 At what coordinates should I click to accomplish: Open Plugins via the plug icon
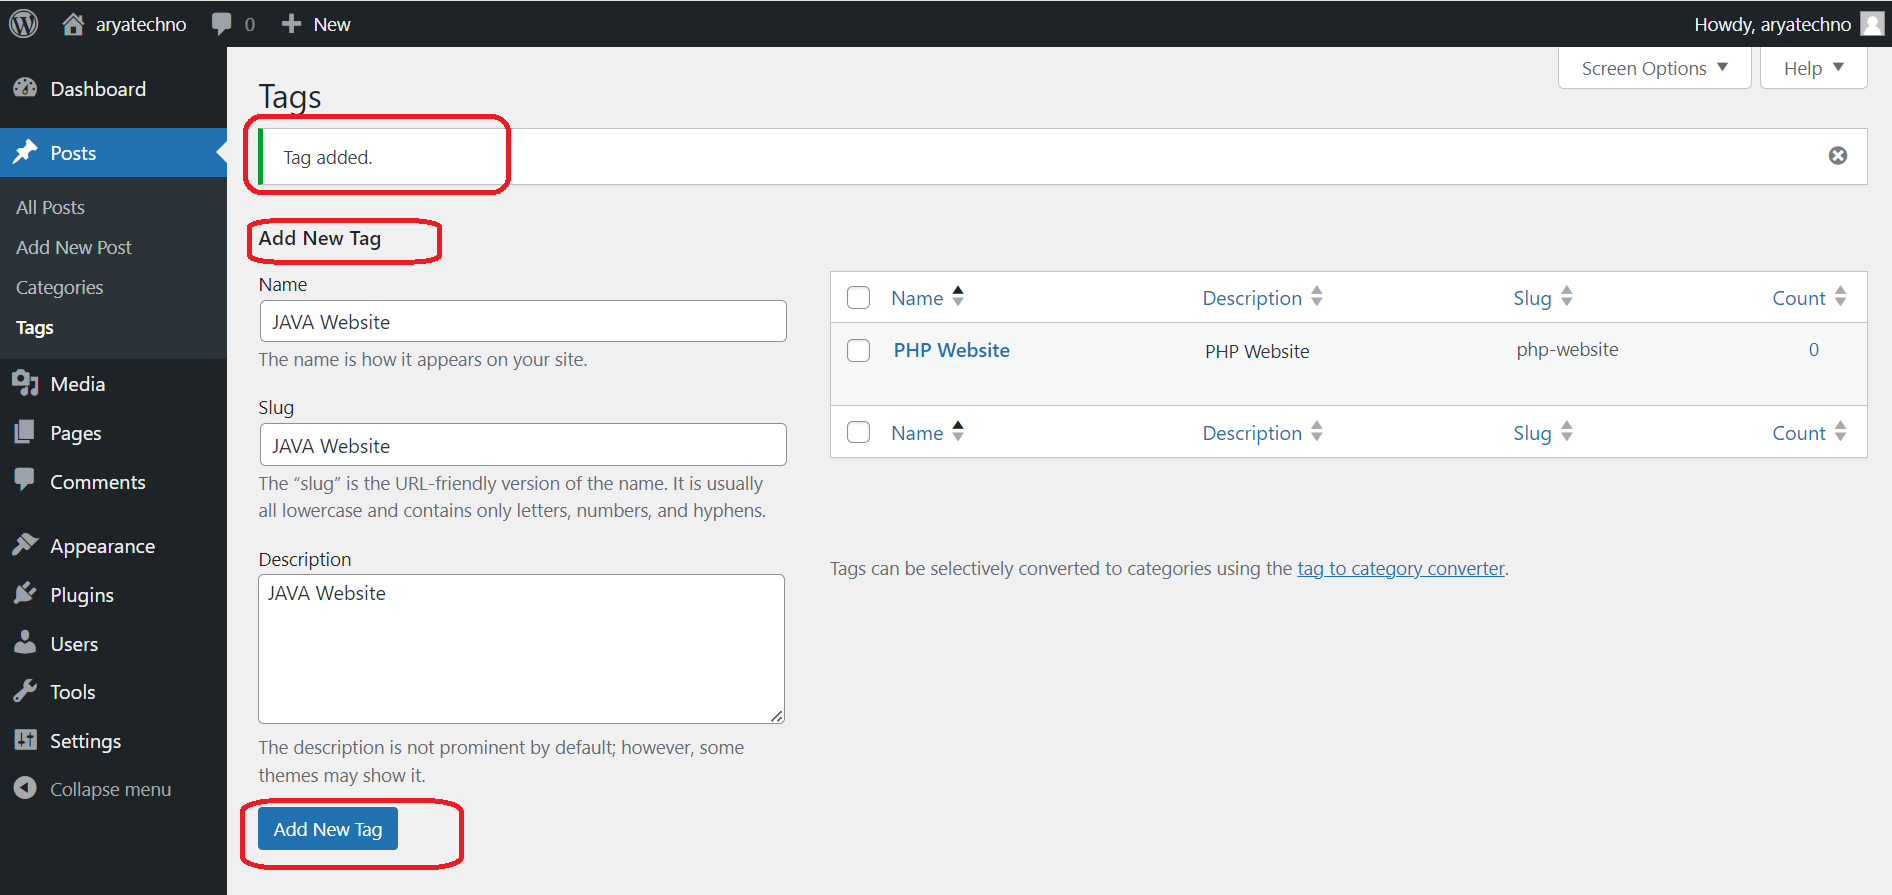(25, 594)
